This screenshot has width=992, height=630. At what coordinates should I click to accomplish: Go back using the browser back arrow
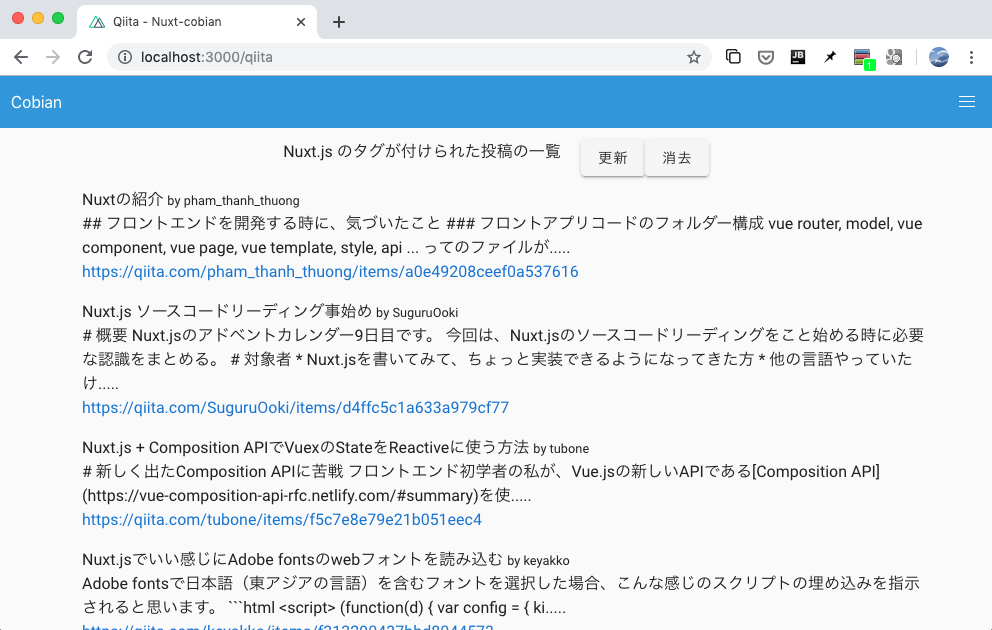coord(21,58)
